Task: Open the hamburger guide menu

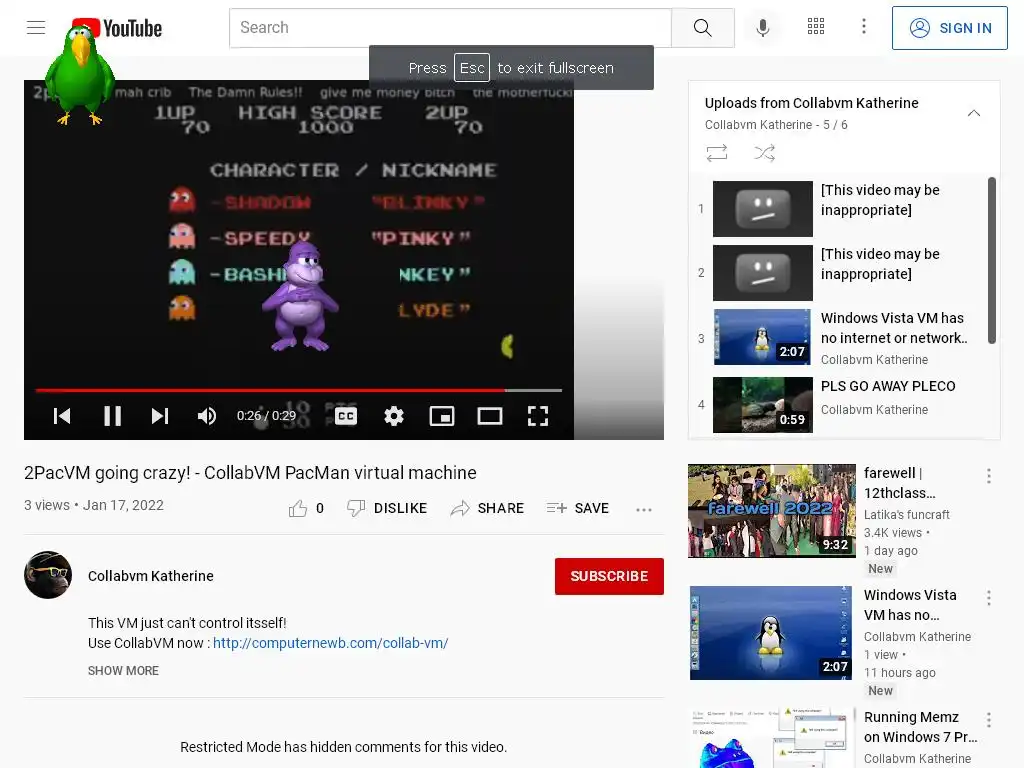Action: point(36,27)
